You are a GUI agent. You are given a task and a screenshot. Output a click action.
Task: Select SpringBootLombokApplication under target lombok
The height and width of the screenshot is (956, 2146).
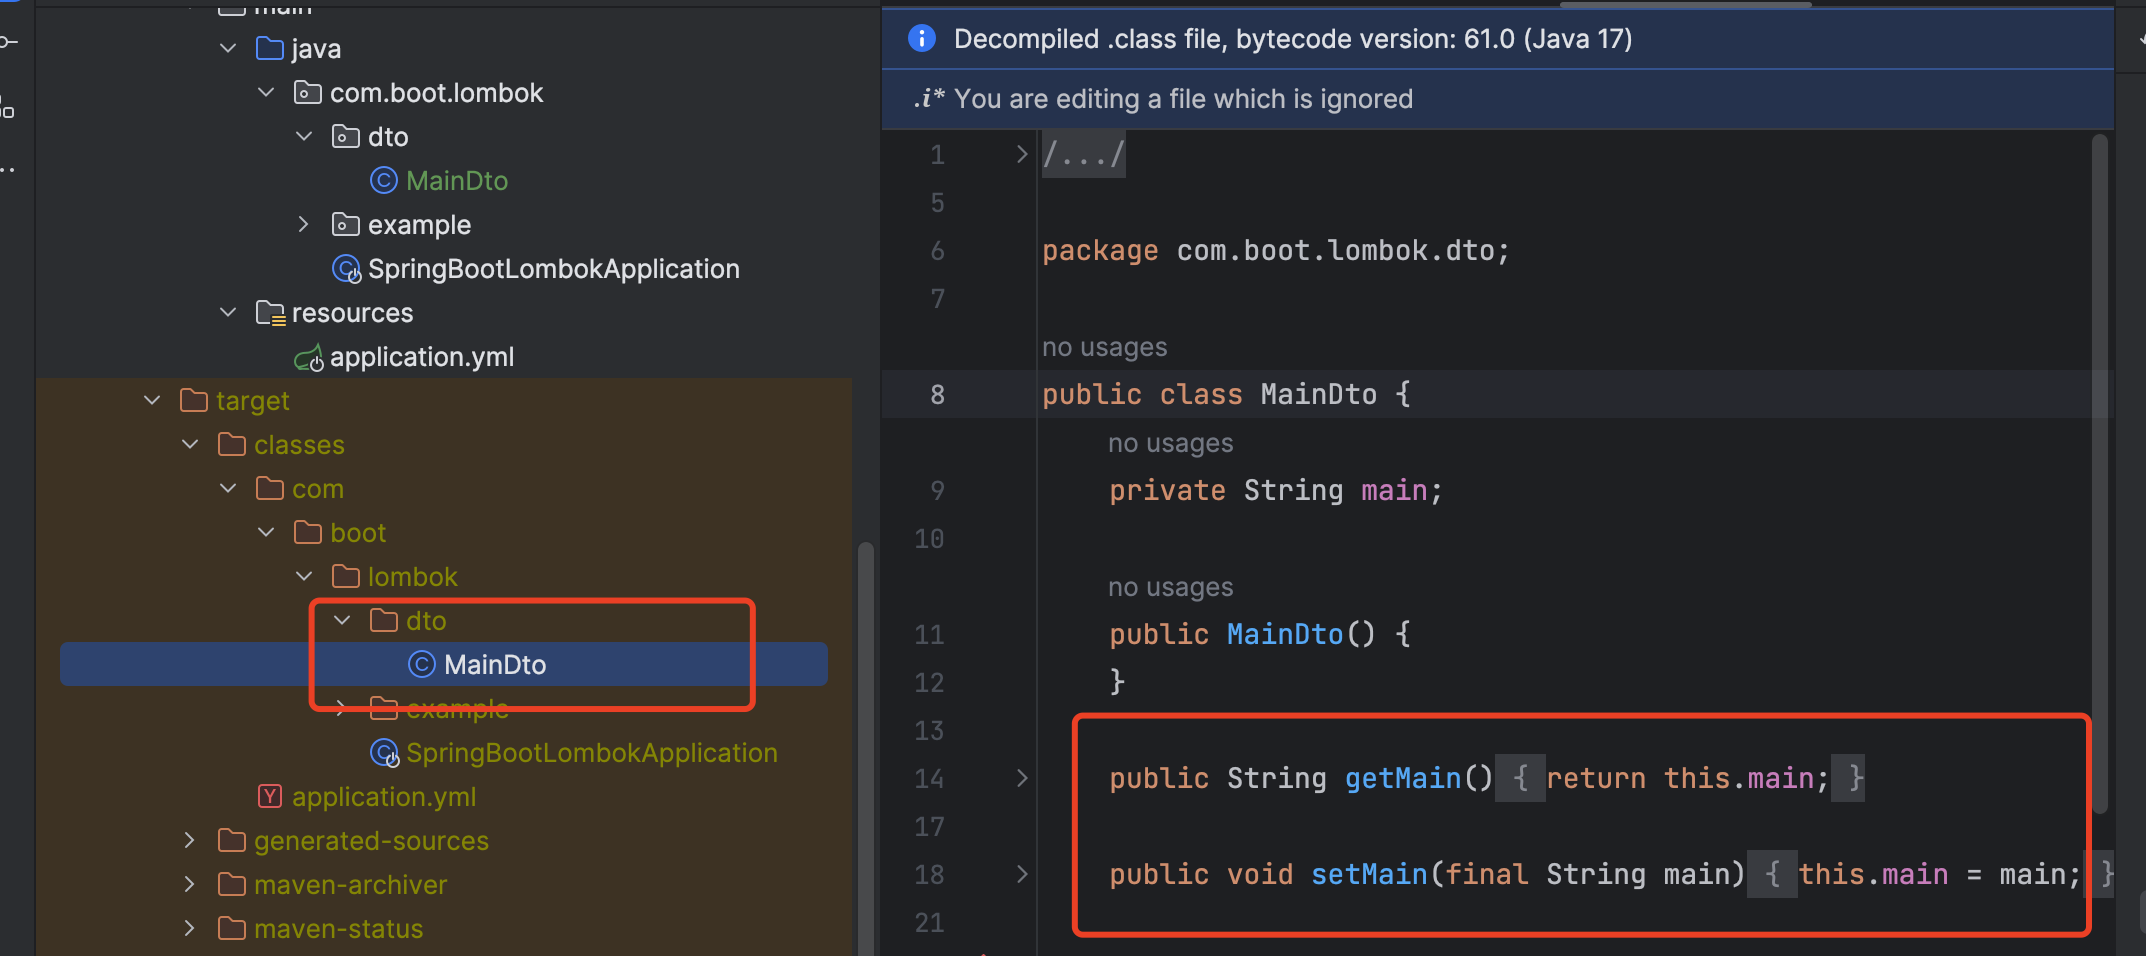pos(591,752)
